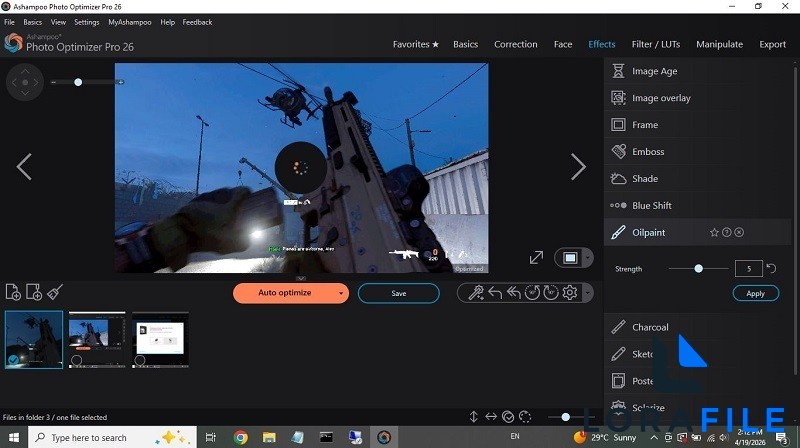Switch to fullscreen with diagonal arrows icon
800x448 pixels.
click(x=536, y=258)
